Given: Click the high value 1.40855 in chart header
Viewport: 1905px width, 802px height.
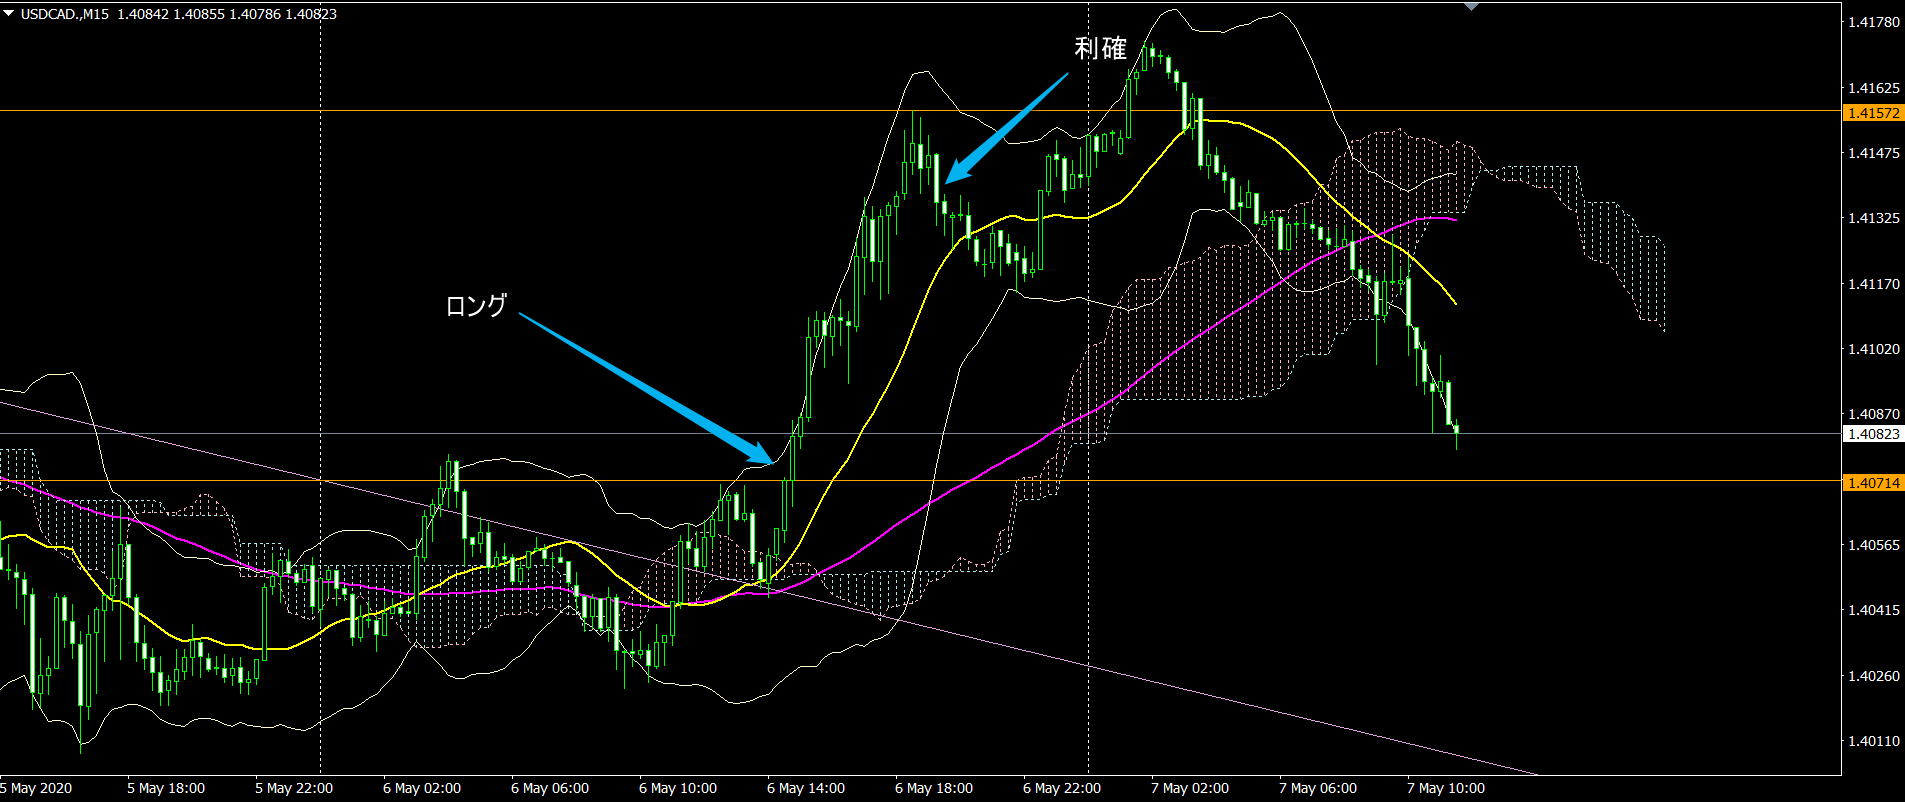Looking at the screenshot, I should [199, 14].
